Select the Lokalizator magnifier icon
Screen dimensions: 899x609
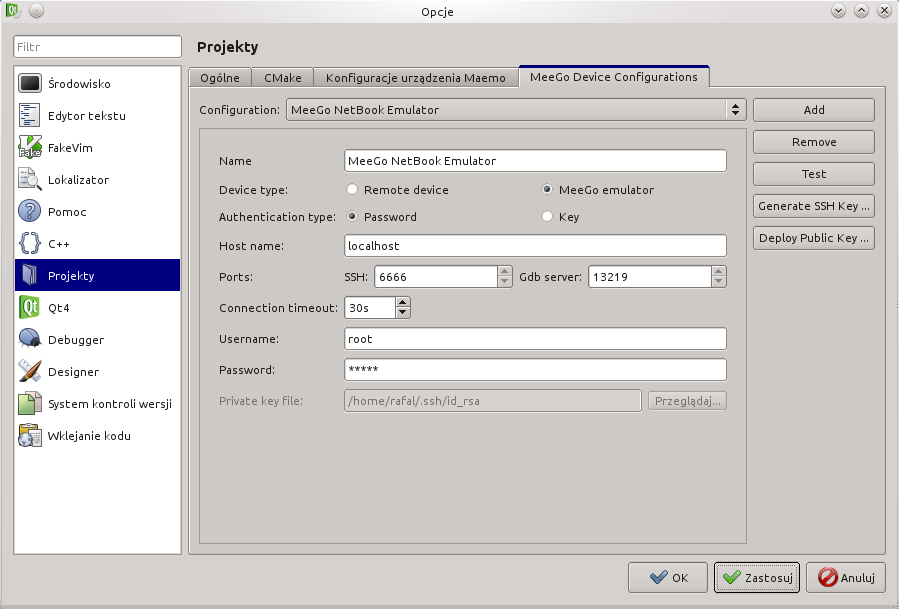(30, 179)
